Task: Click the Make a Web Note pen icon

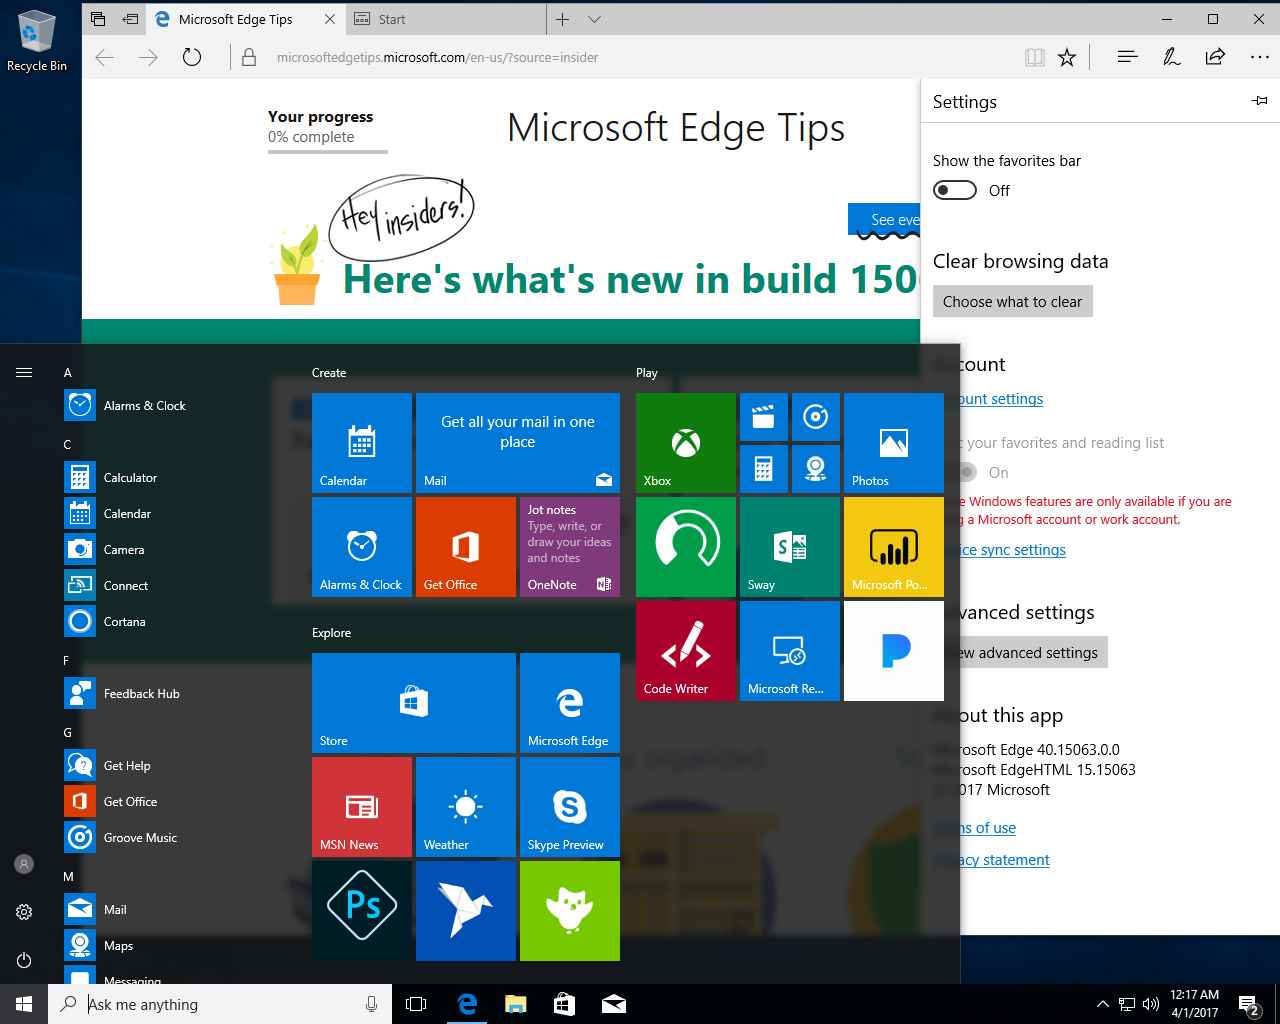Action: [x=1172, y=57]
